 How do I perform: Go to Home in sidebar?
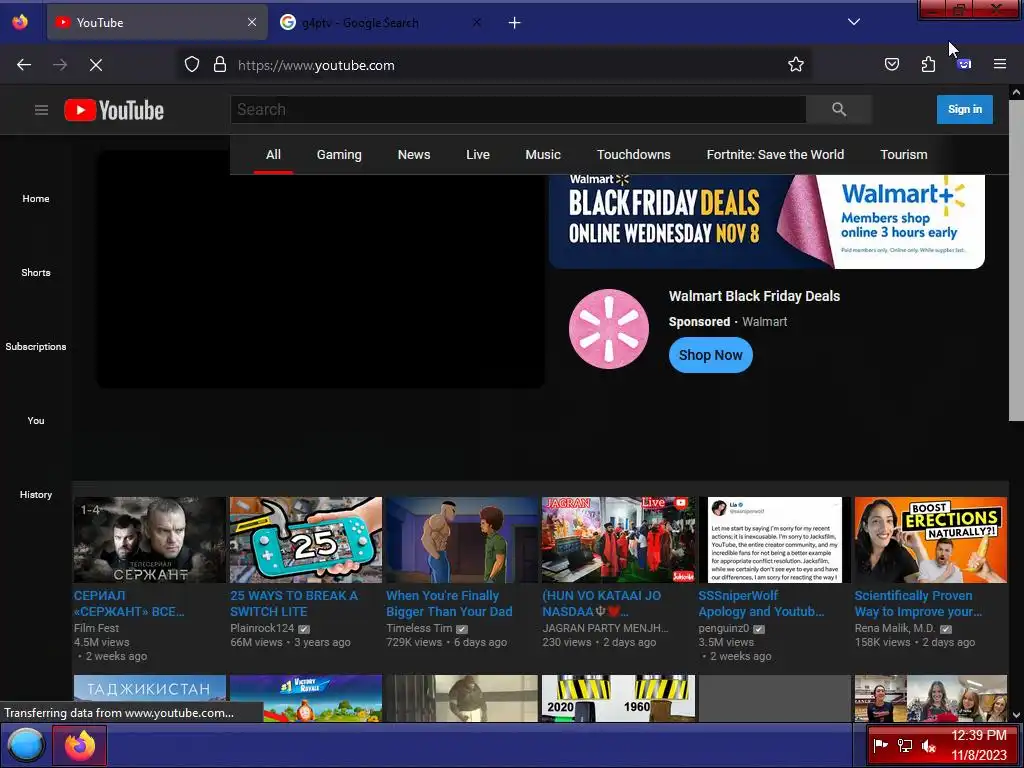(36, 199)
